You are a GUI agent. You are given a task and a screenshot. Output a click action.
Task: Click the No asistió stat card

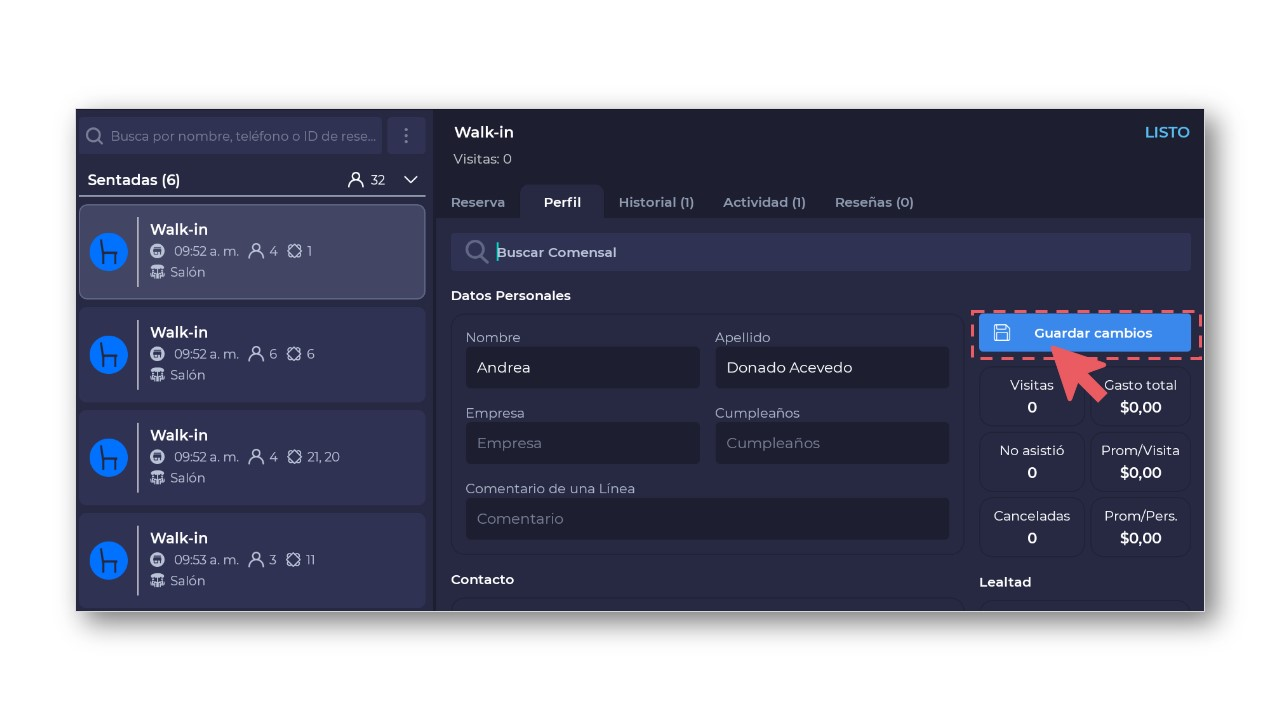click(1032, 462)
